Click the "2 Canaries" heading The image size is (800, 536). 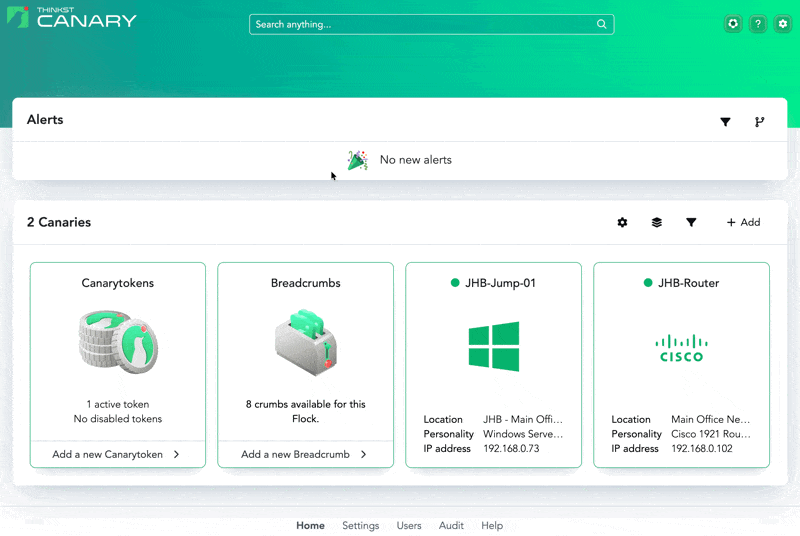point(59,222)
